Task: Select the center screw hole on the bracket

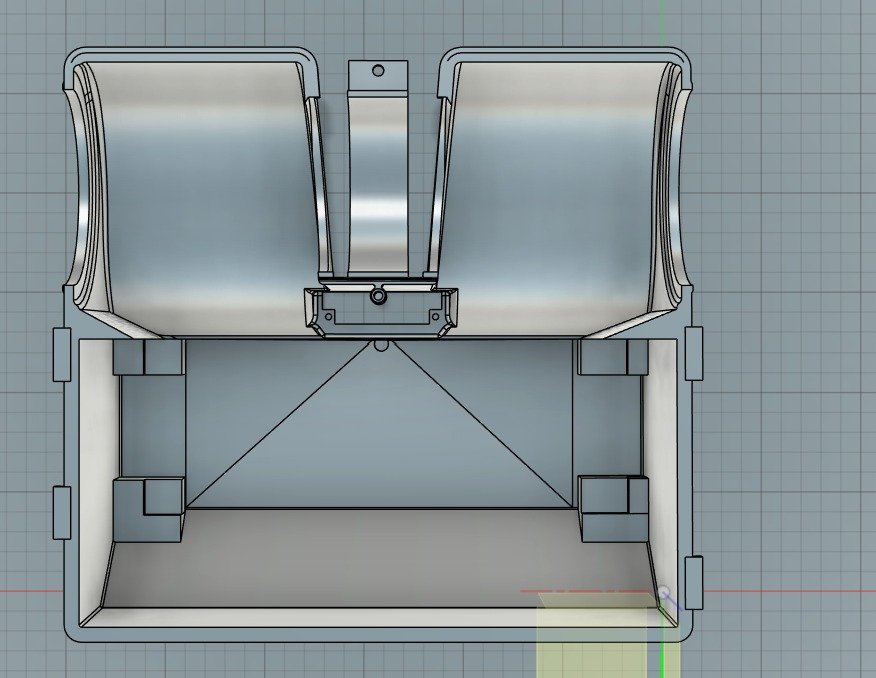Action: (378, 296)
